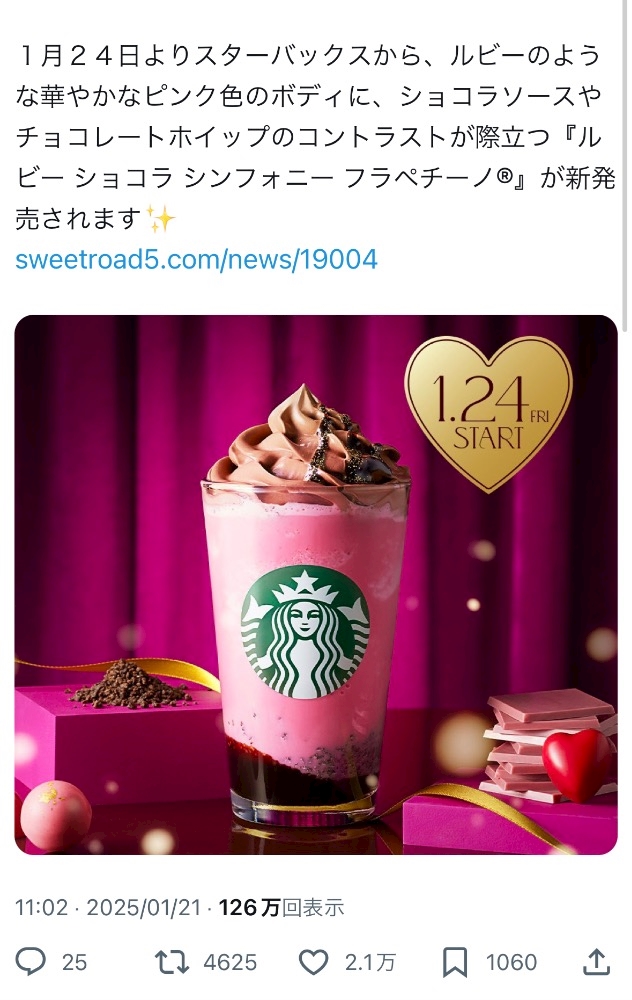
Task: Tap the retweet arrows icon
Action: tap(172, 962)
